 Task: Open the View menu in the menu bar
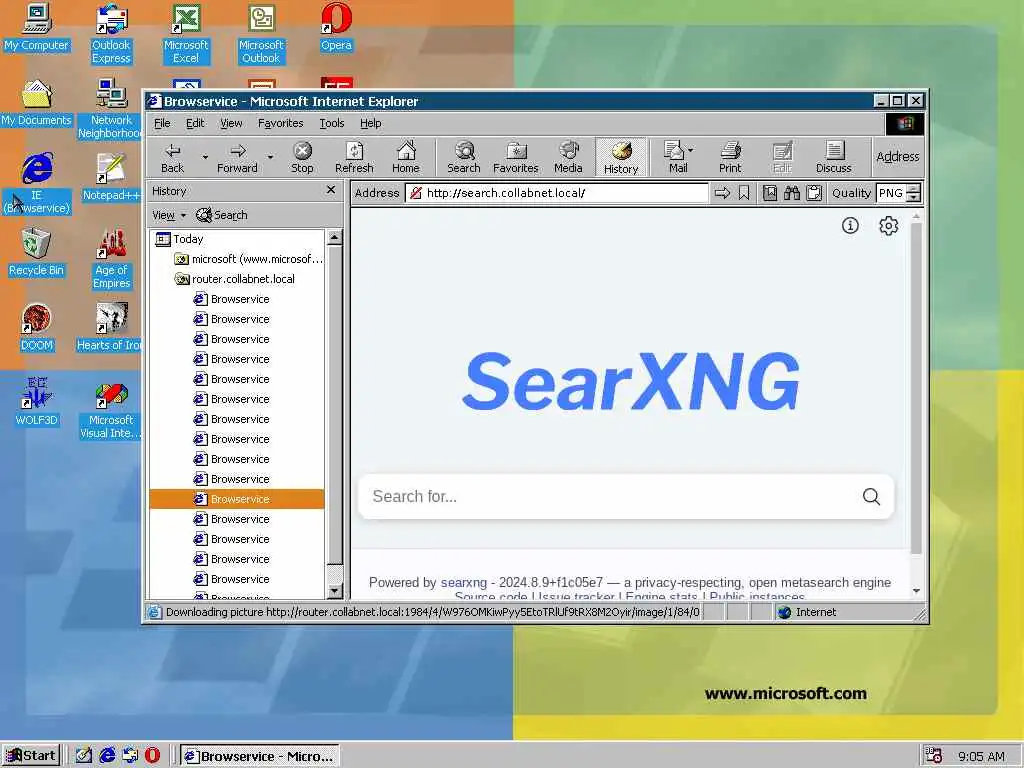point(231,123)
